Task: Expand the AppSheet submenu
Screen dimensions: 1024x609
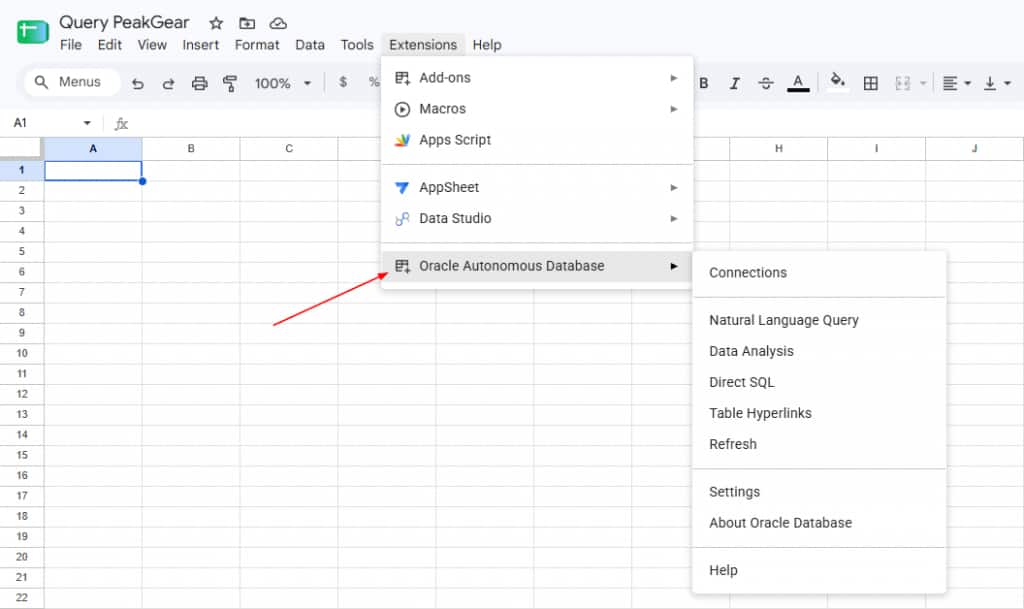Action: [536, 187]
